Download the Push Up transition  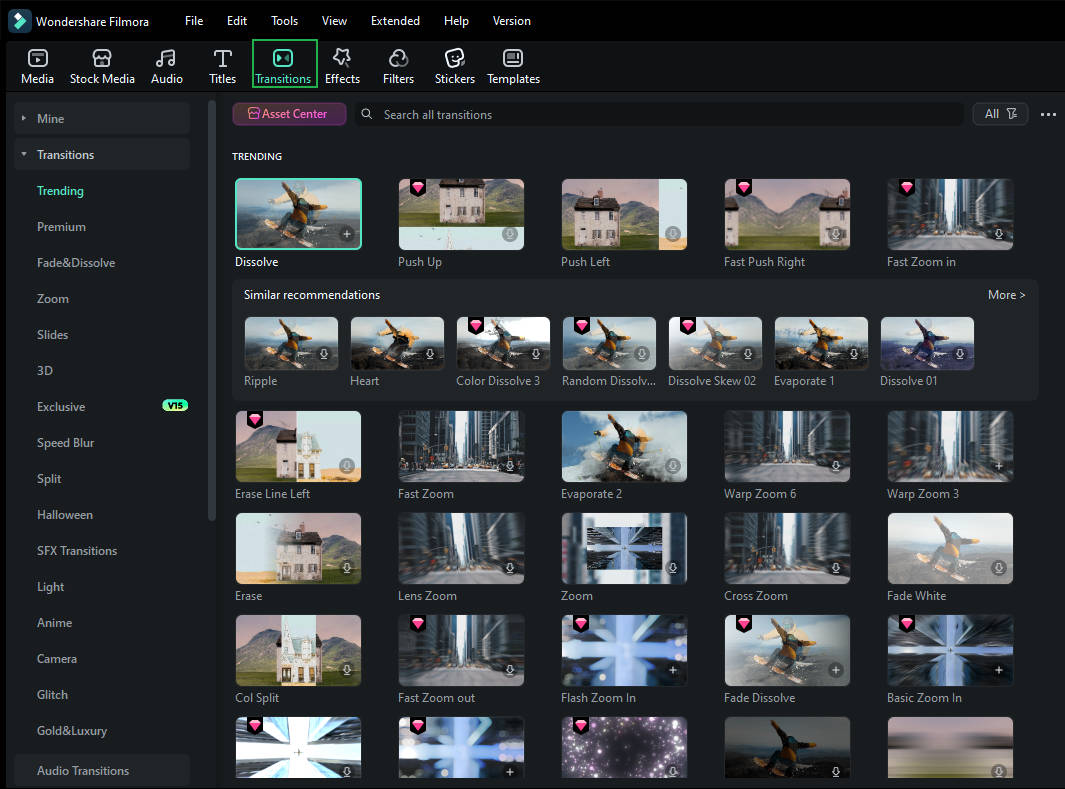(x=509, y=234)
